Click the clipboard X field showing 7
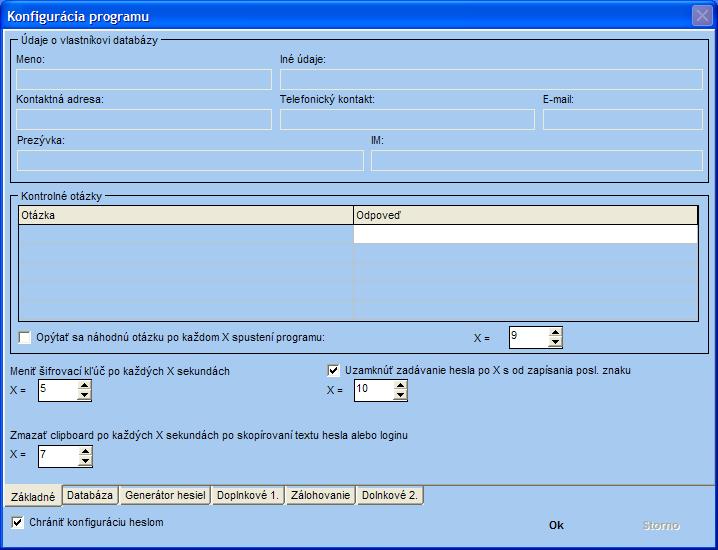Image resolution: width=718 pixels, height=550 pixels. (x=59, y=457)
